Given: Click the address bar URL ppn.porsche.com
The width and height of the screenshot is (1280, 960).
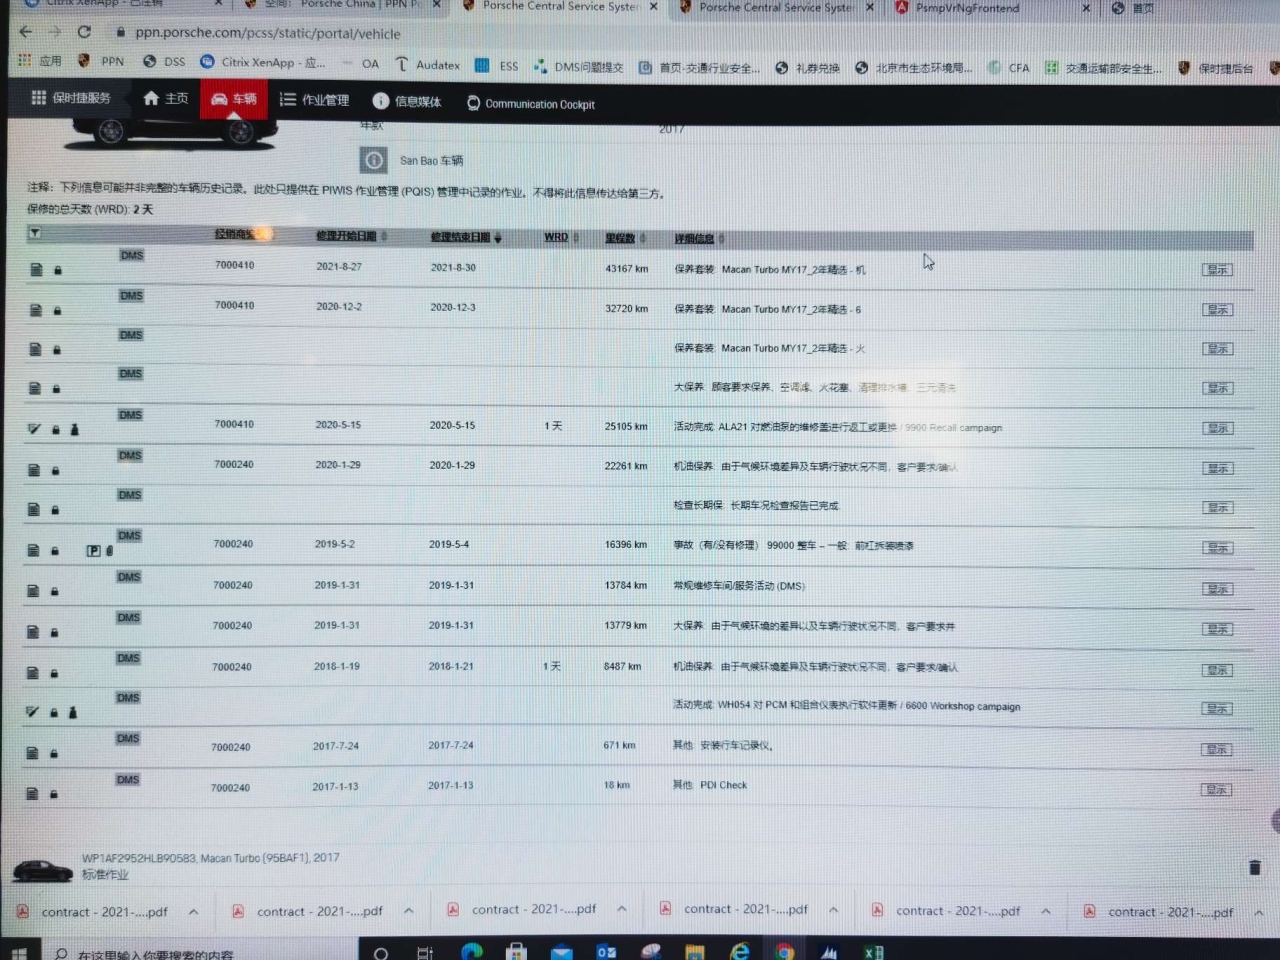Looking at the screenshot, I should click(x=268, y=33).
